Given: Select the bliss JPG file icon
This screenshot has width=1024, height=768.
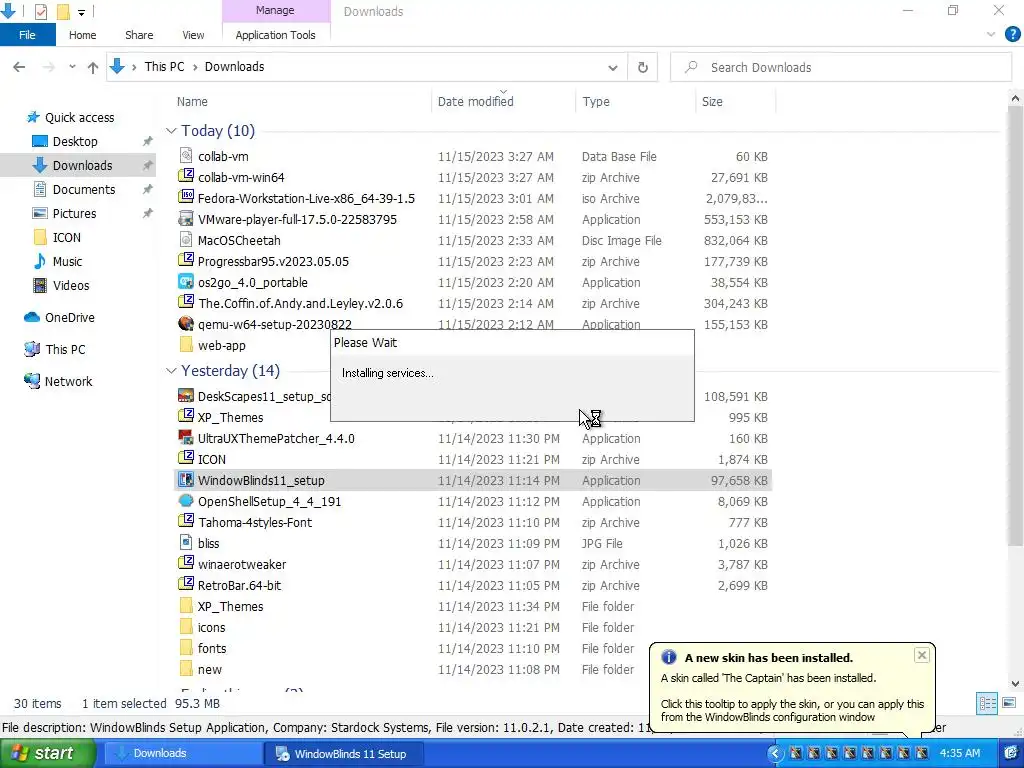Looking at the screenshot, I should pyautogui.click(x=186, y=543).
